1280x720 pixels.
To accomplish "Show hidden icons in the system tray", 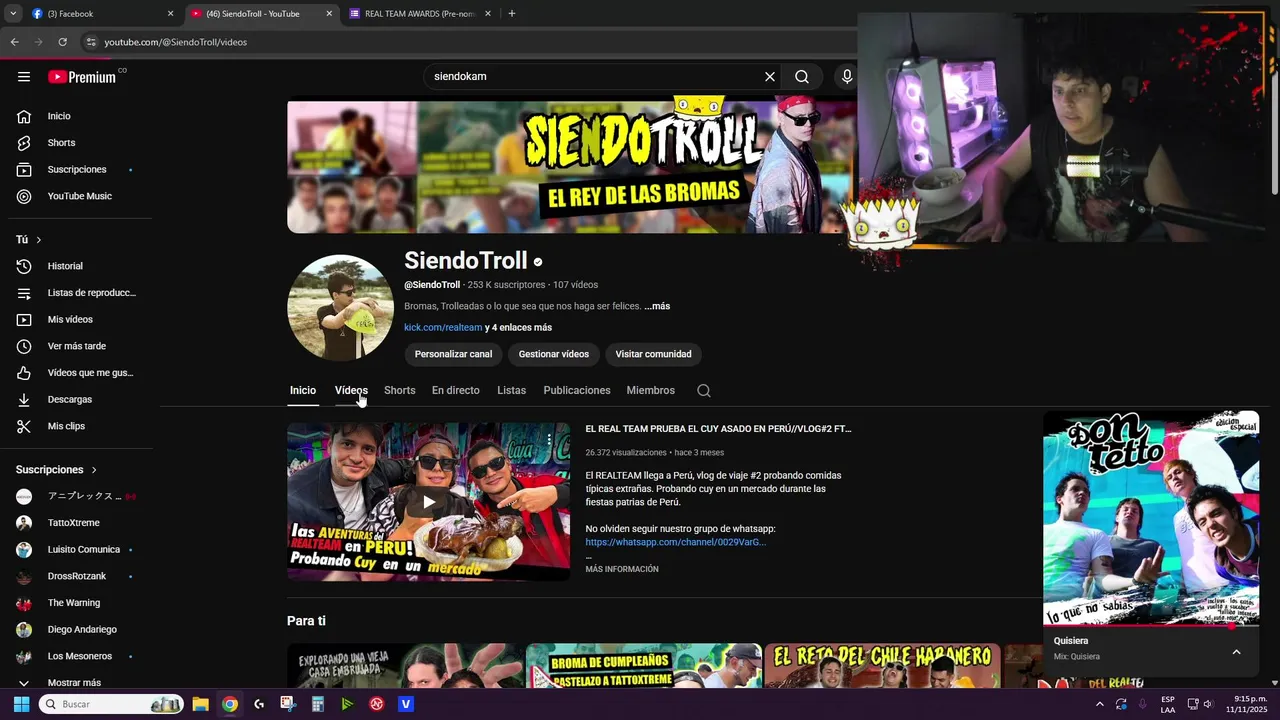I will pos(1099,704).
